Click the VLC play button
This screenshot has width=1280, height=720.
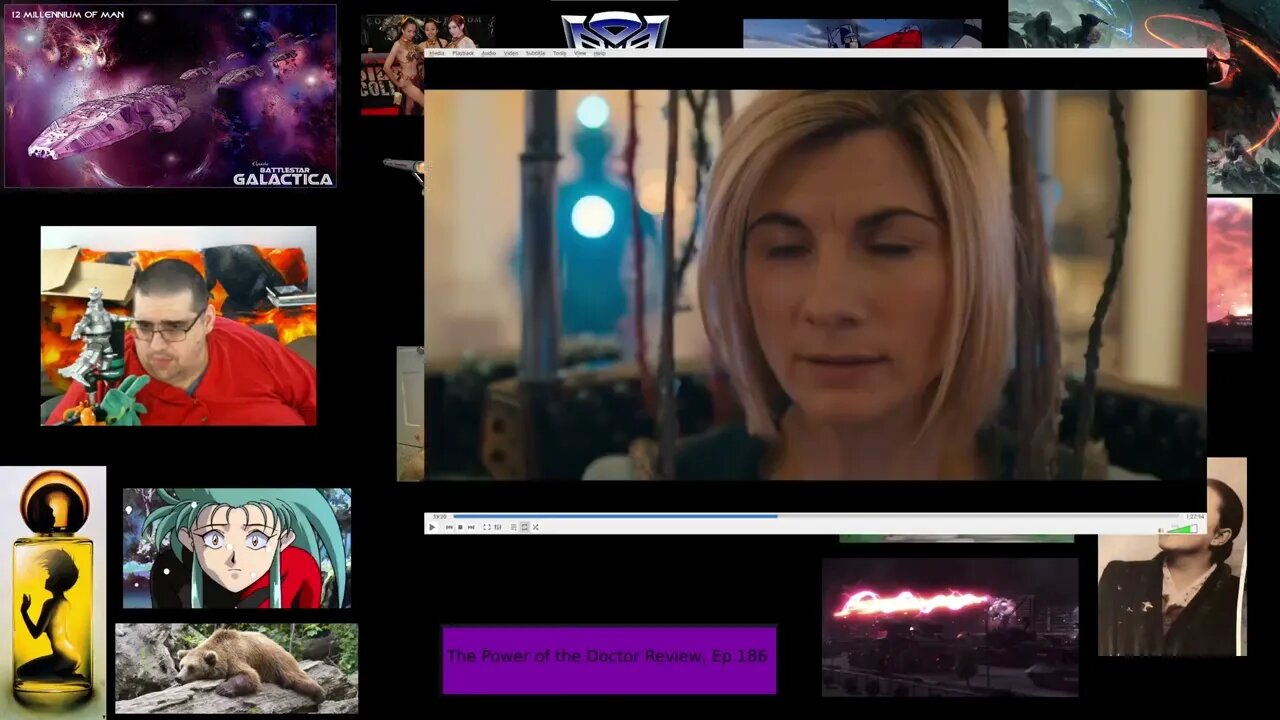click(x=432, y=527)
